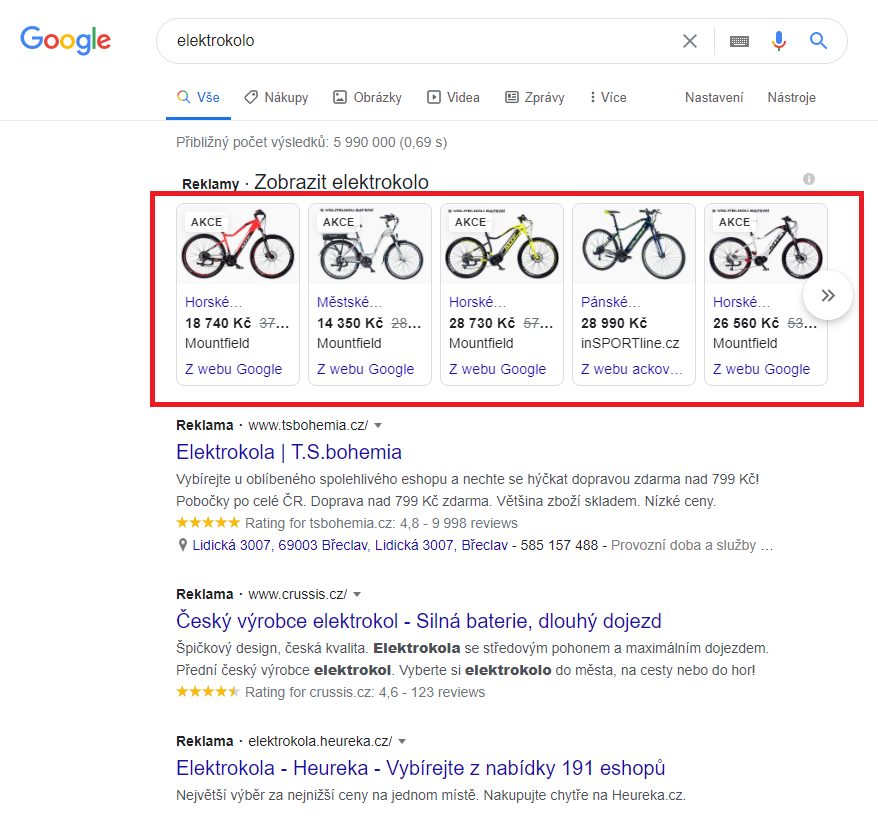Click the location pin icon by Lidická address

click(x=183, y=546)
